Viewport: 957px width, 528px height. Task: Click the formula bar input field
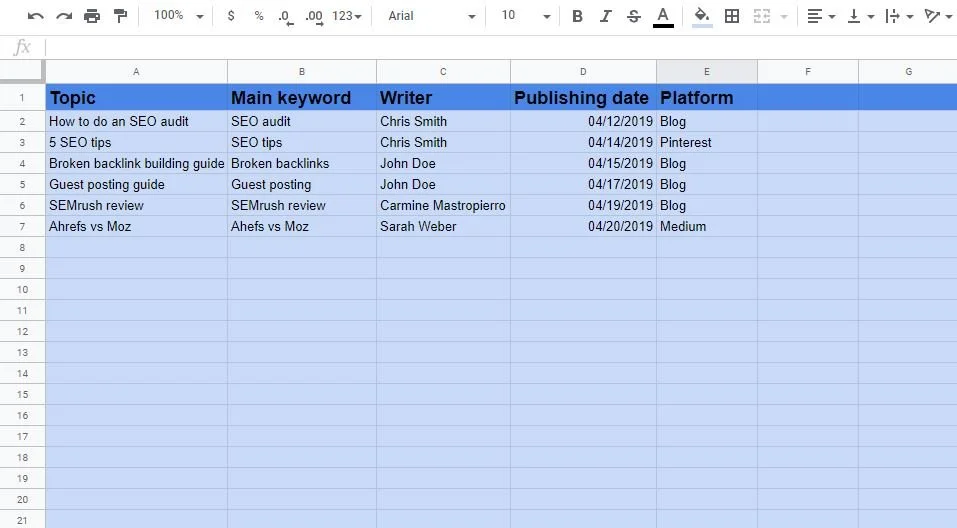click(x=500, y=47)
